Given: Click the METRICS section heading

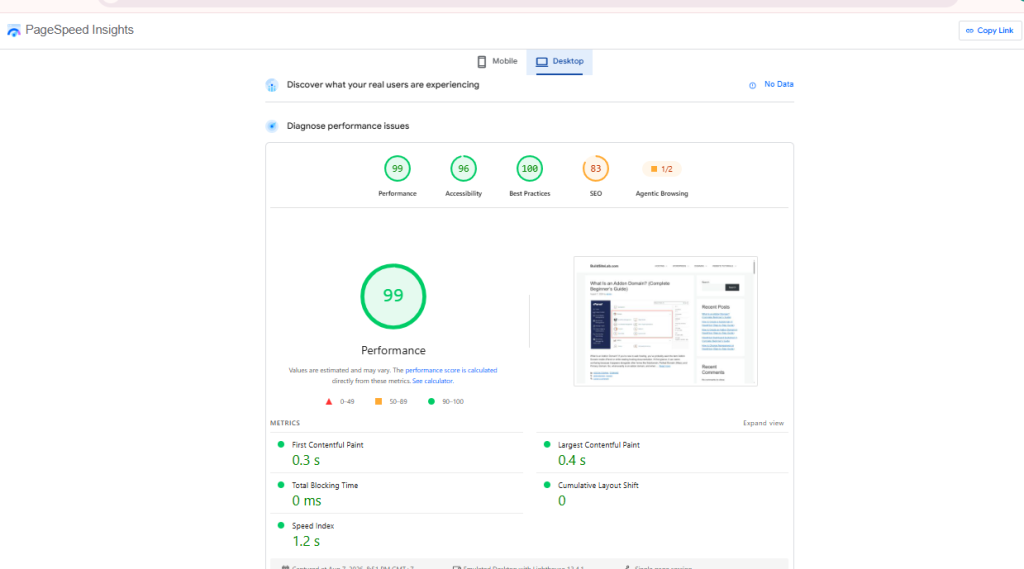Looking at the screenshot, I should (x=285, y=423).
